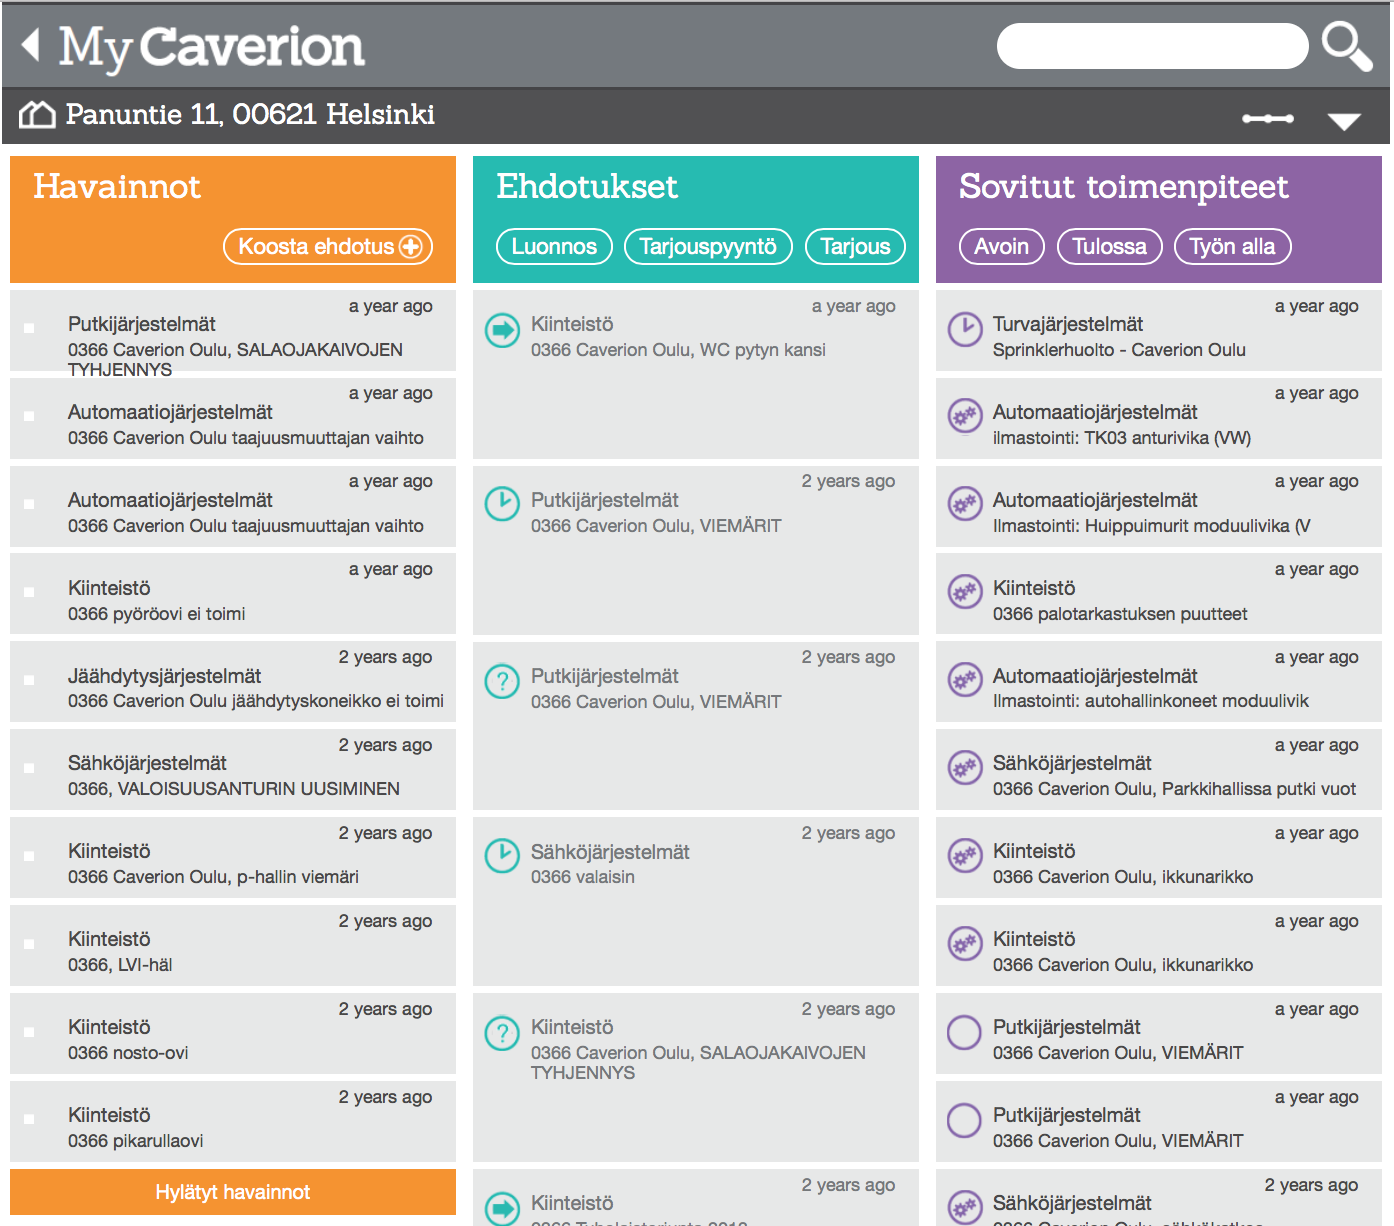This screenshot has width=1394, height=1226.
Task: Click clock icon on Sprinklerhuolto action
Action: tap(965, 329)
